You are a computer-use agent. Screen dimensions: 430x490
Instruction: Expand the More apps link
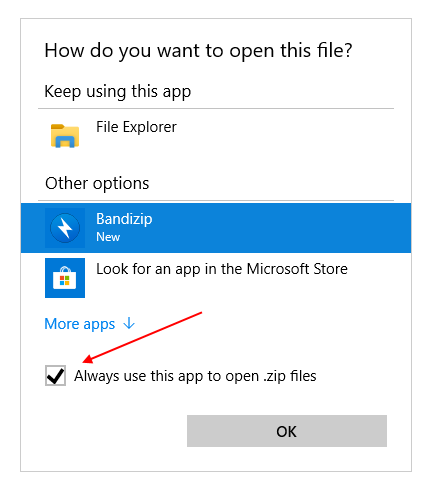(80, 324)
